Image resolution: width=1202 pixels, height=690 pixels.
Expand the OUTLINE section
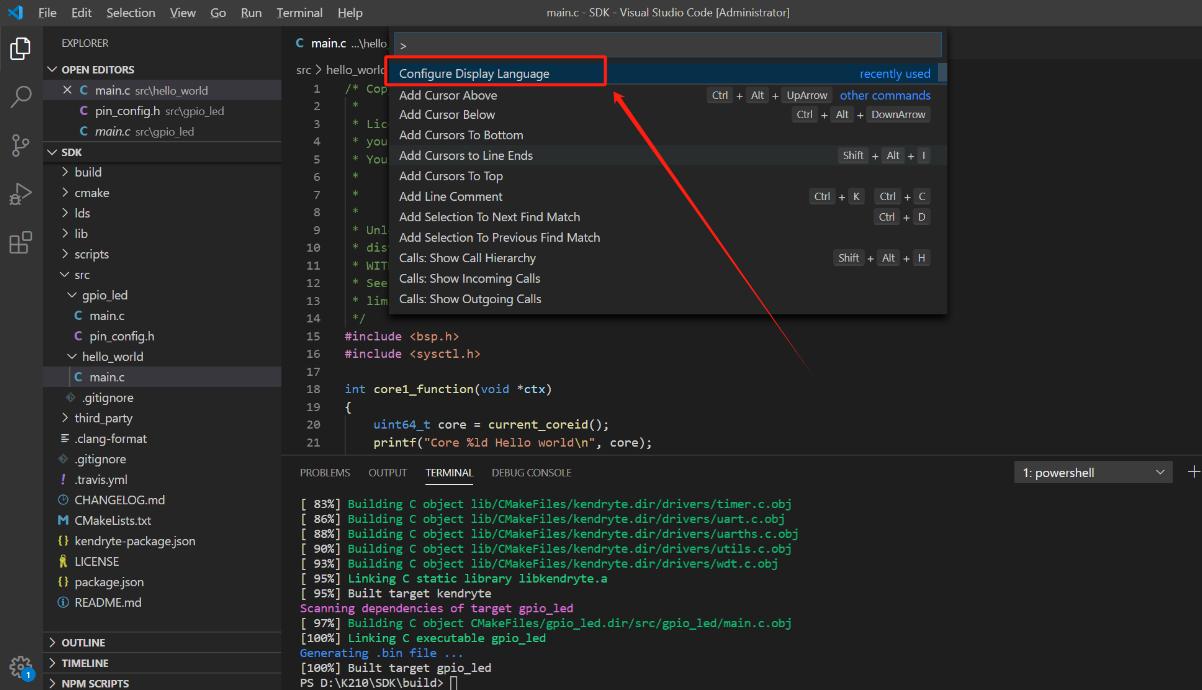point(163,642)
